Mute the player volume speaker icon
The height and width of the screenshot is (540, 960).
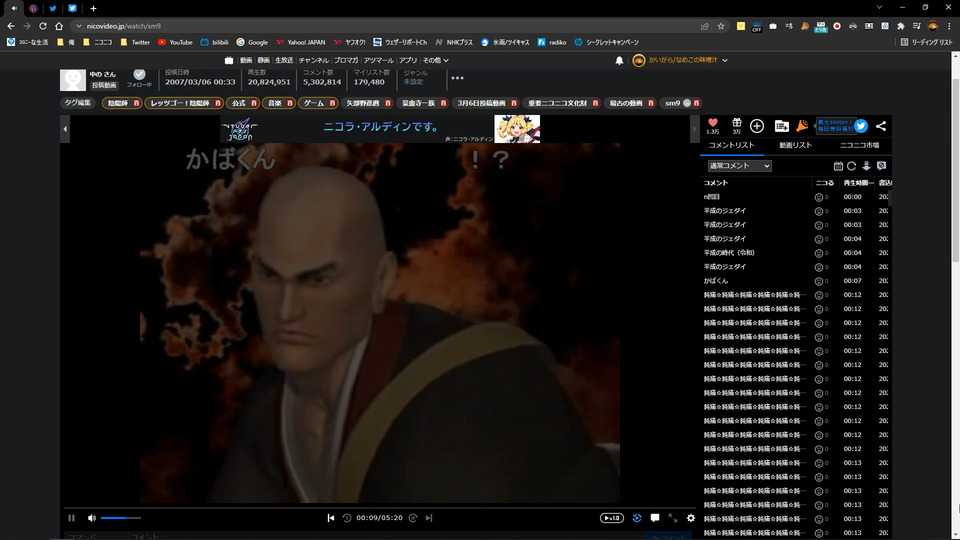tap(92, 518)
